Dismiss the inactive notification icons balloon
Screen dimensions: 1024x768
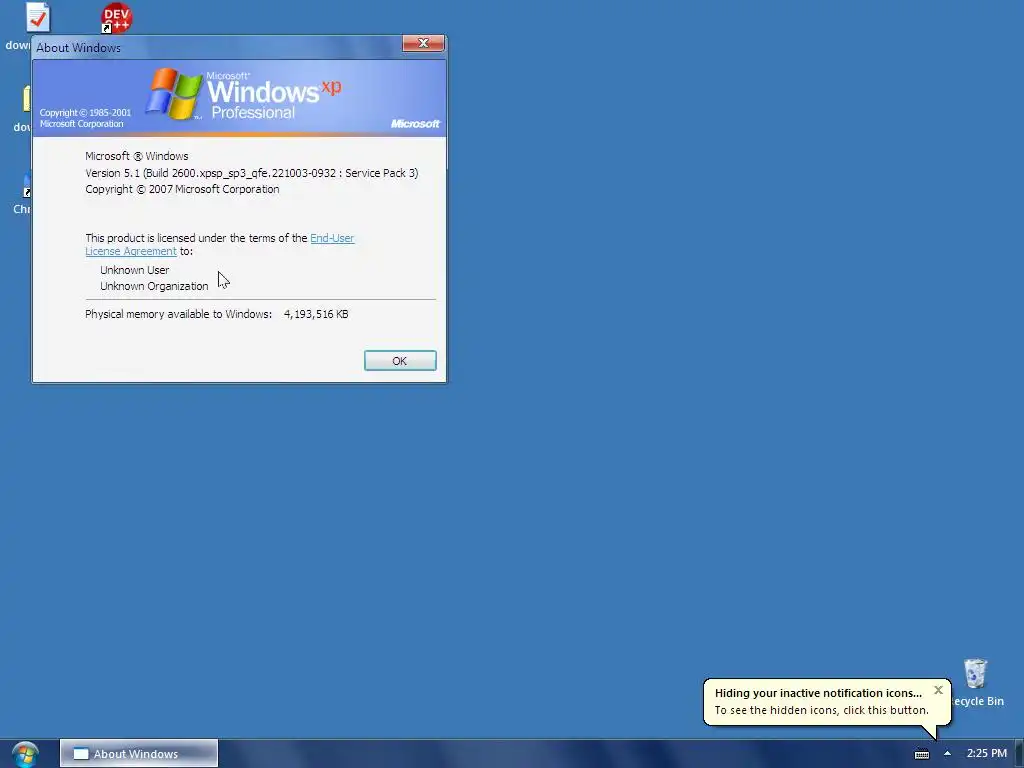coord(938,690)
